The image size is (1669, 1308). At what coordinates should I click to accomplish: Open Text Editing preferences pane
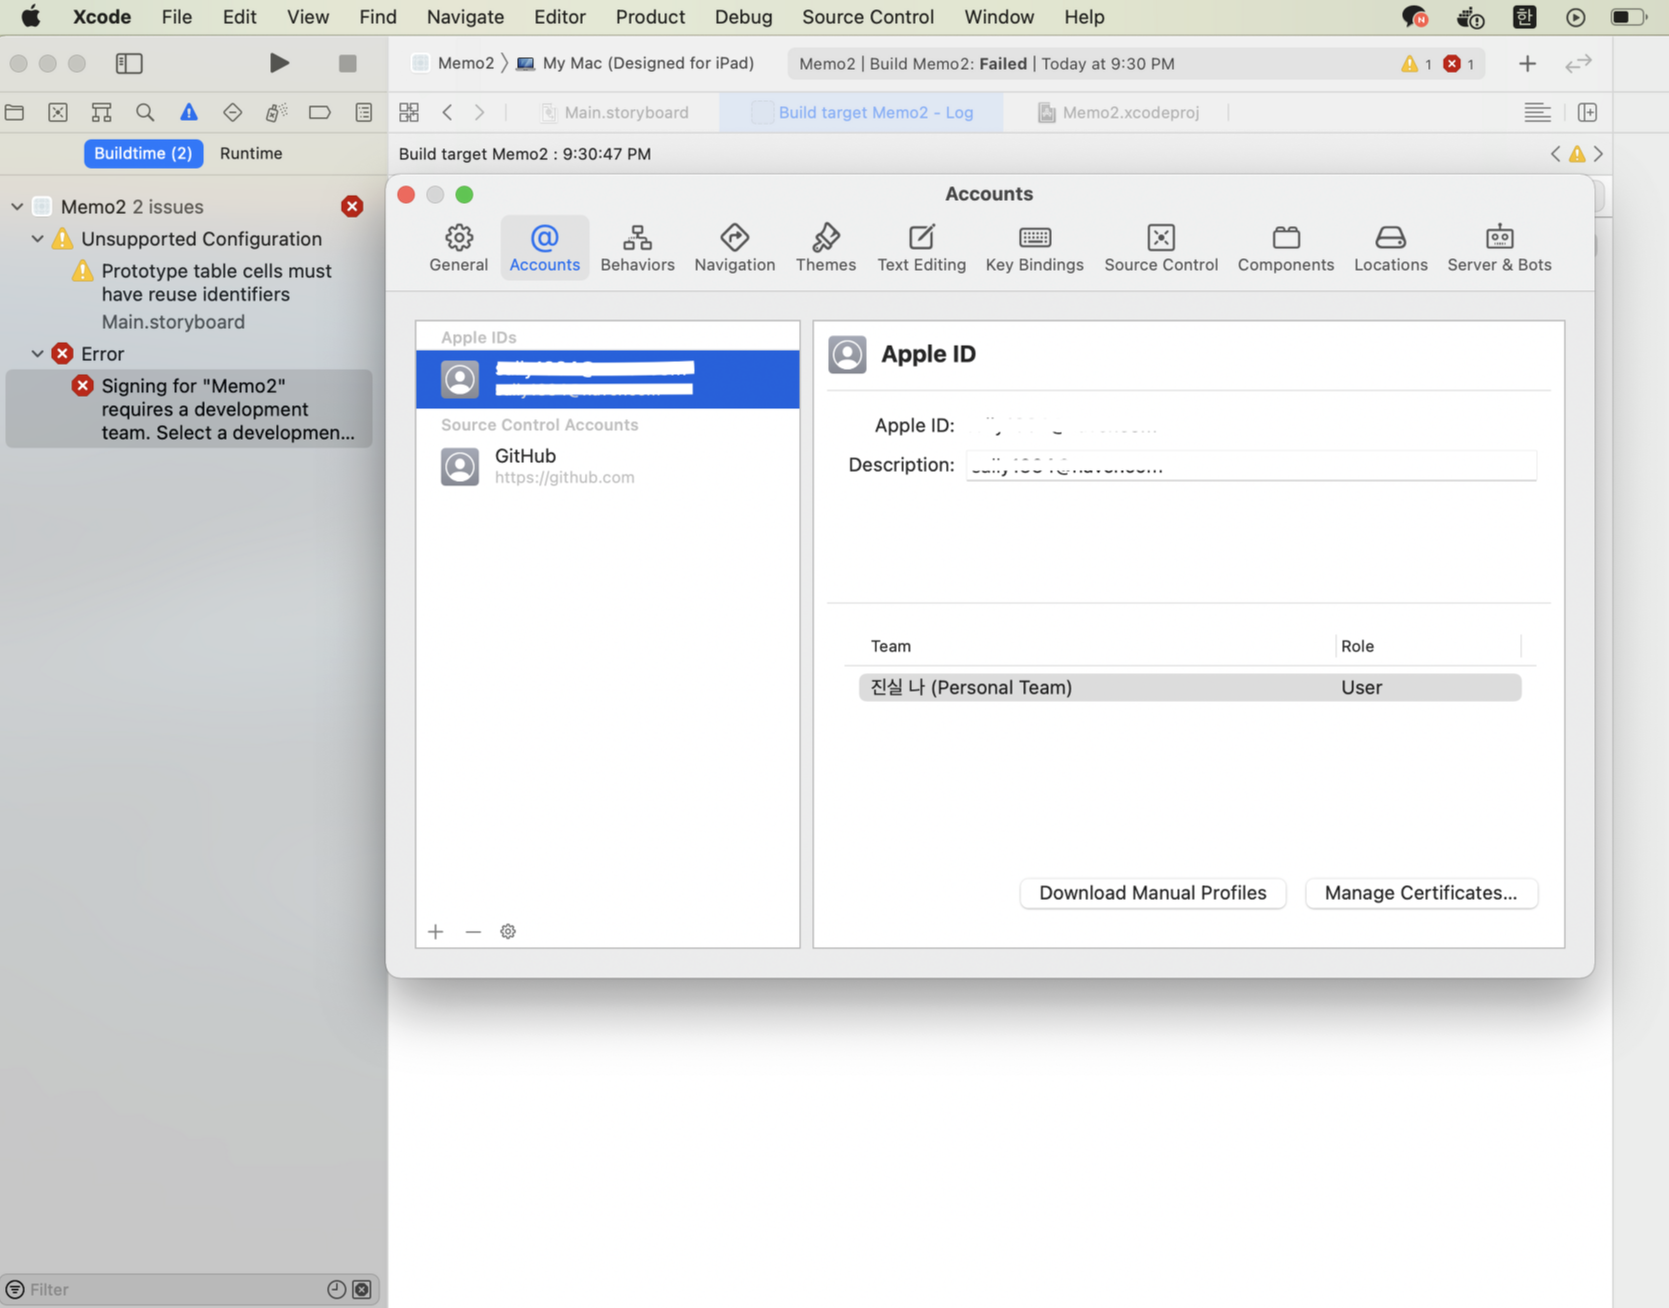[x=921, y=247]
